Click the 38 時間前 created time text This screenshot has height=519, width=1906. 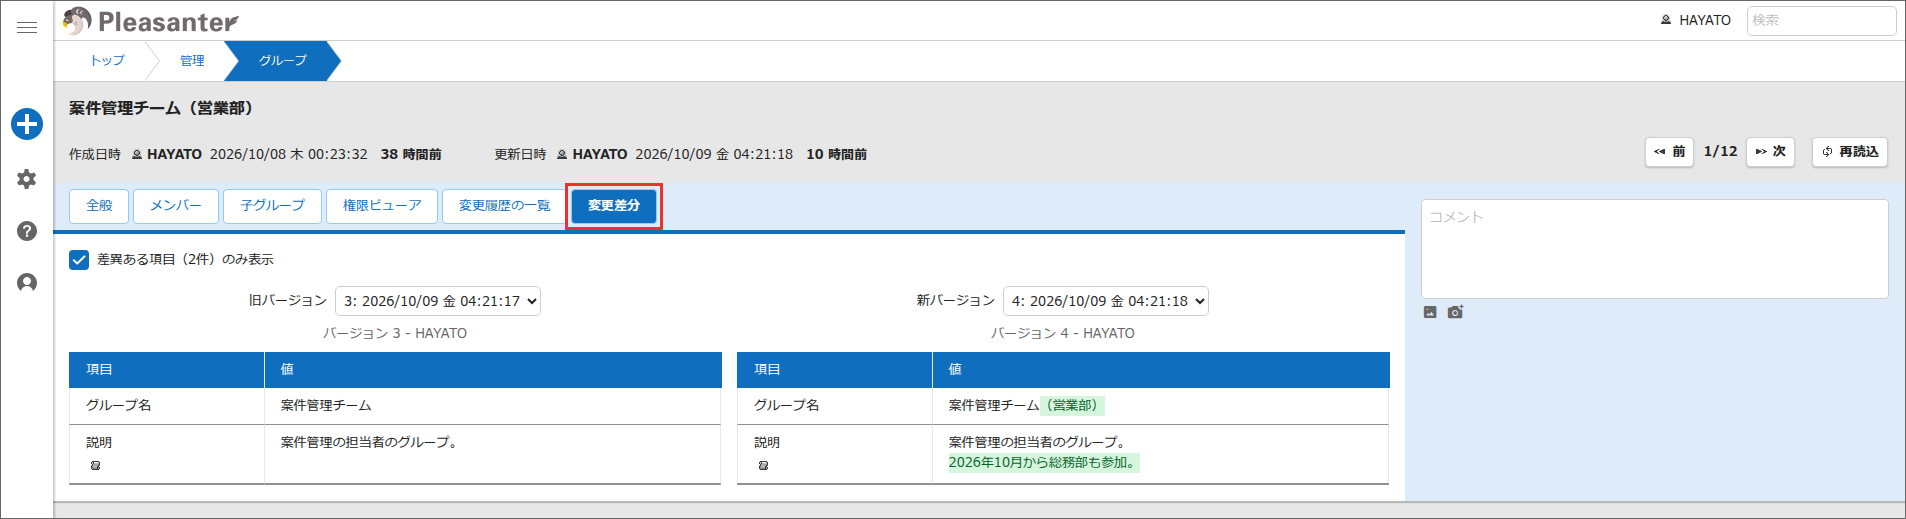point(411,155)
